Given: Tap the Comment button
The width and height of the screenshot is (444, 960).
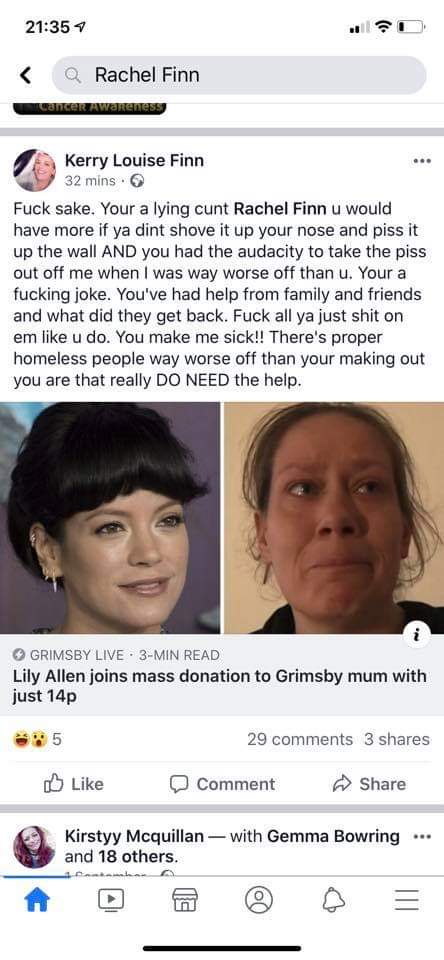Looking at the screenshot, I should click(x=222, y=784).
